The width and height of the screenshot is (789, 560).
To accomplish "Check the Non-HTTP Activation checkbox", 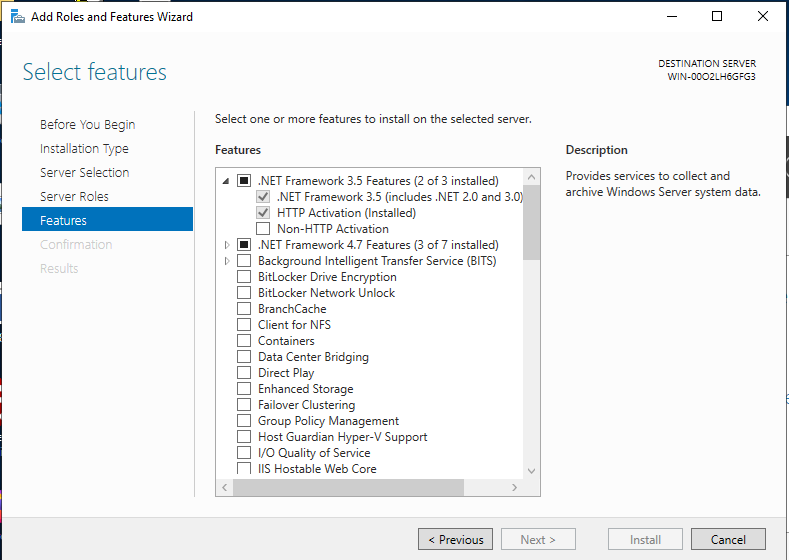I will coord(263,229).
